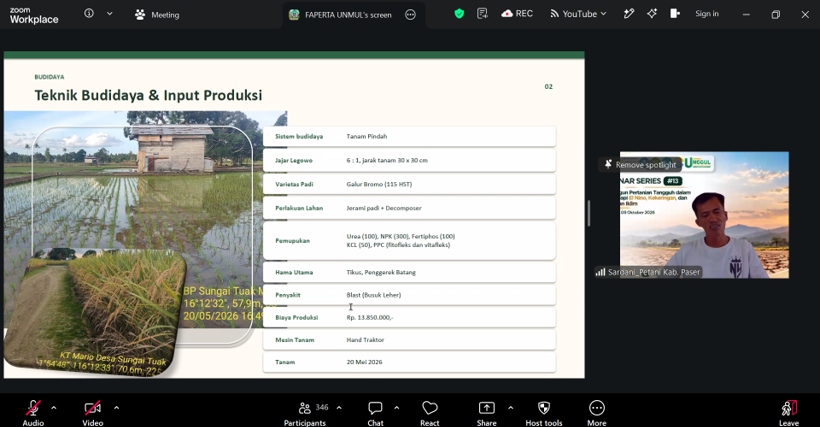The width and height of the screenshot is (820, 427).
Task: Open the YouTube live stream dropdown
Action: pyautogui.click(x=578, y=14)
